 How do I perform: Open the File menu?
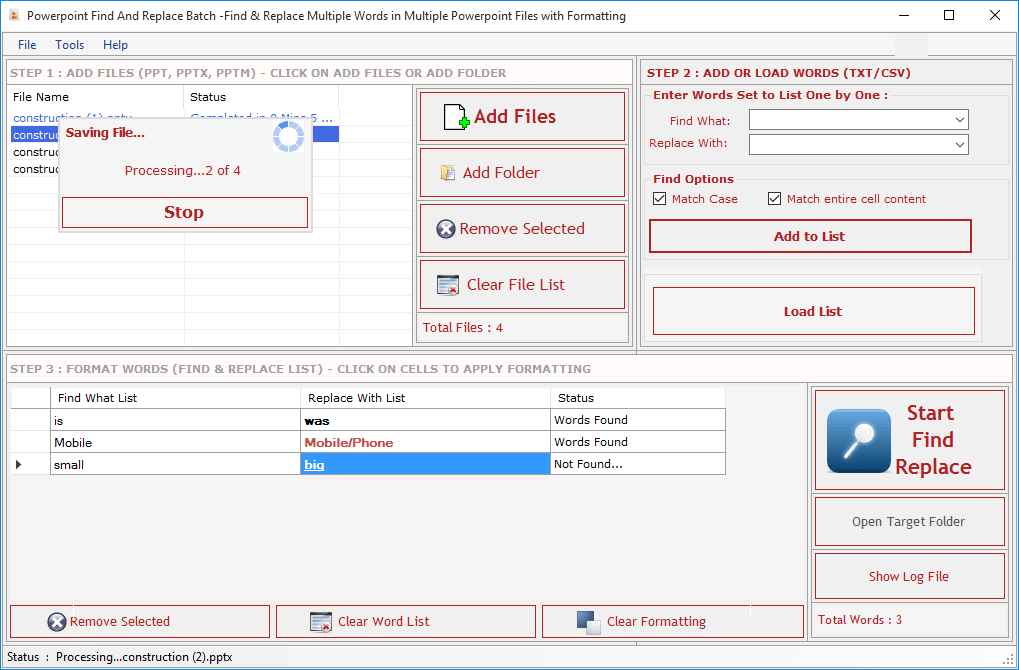(x=27, y=45)
